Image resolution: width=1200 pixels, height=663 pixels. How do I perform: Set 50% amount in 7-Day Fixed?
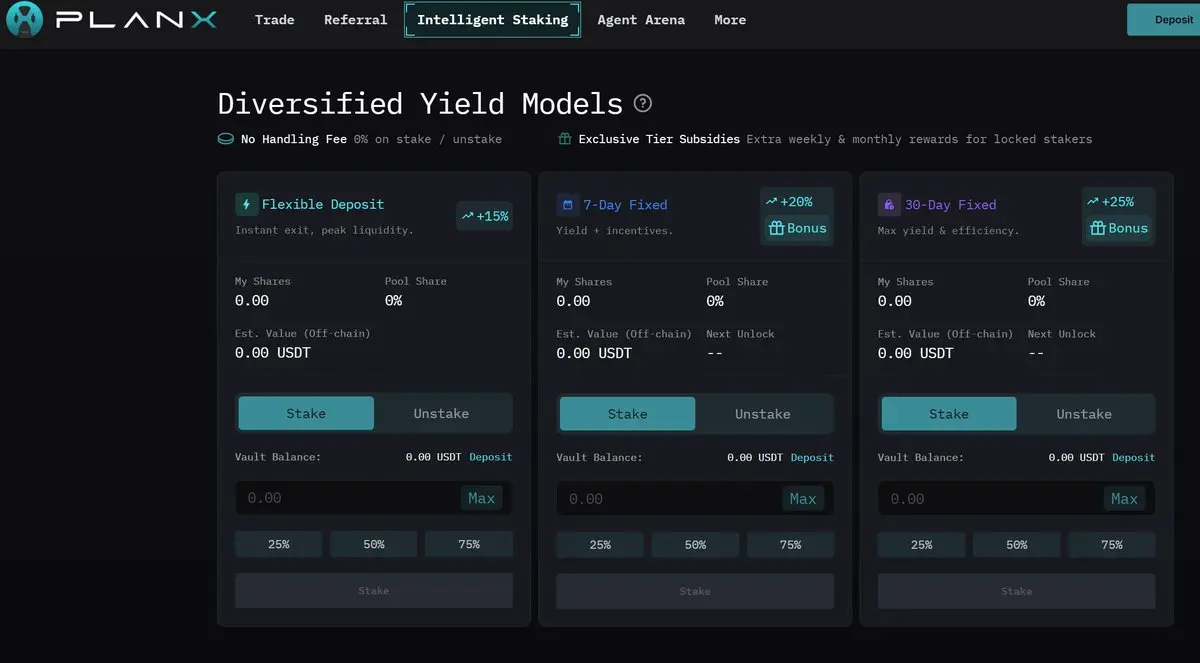click(695, 545)
